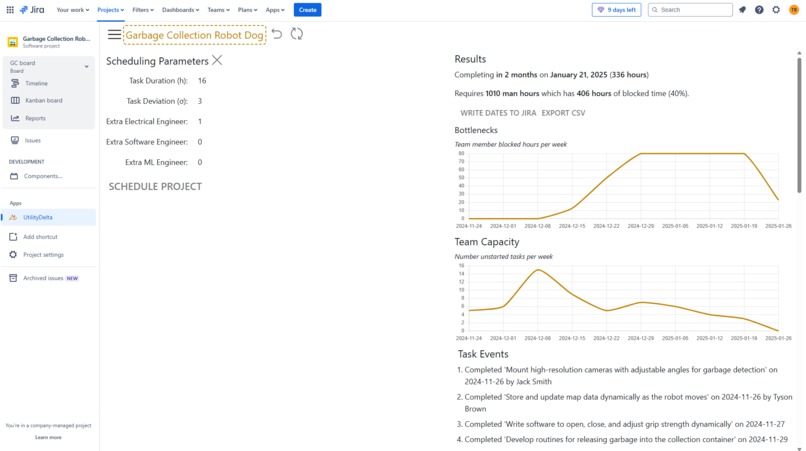This screenshot has height=451, width=806.
Task: Click the refresh sync icon
Action: pyautogui.click(x=297, y=34)
